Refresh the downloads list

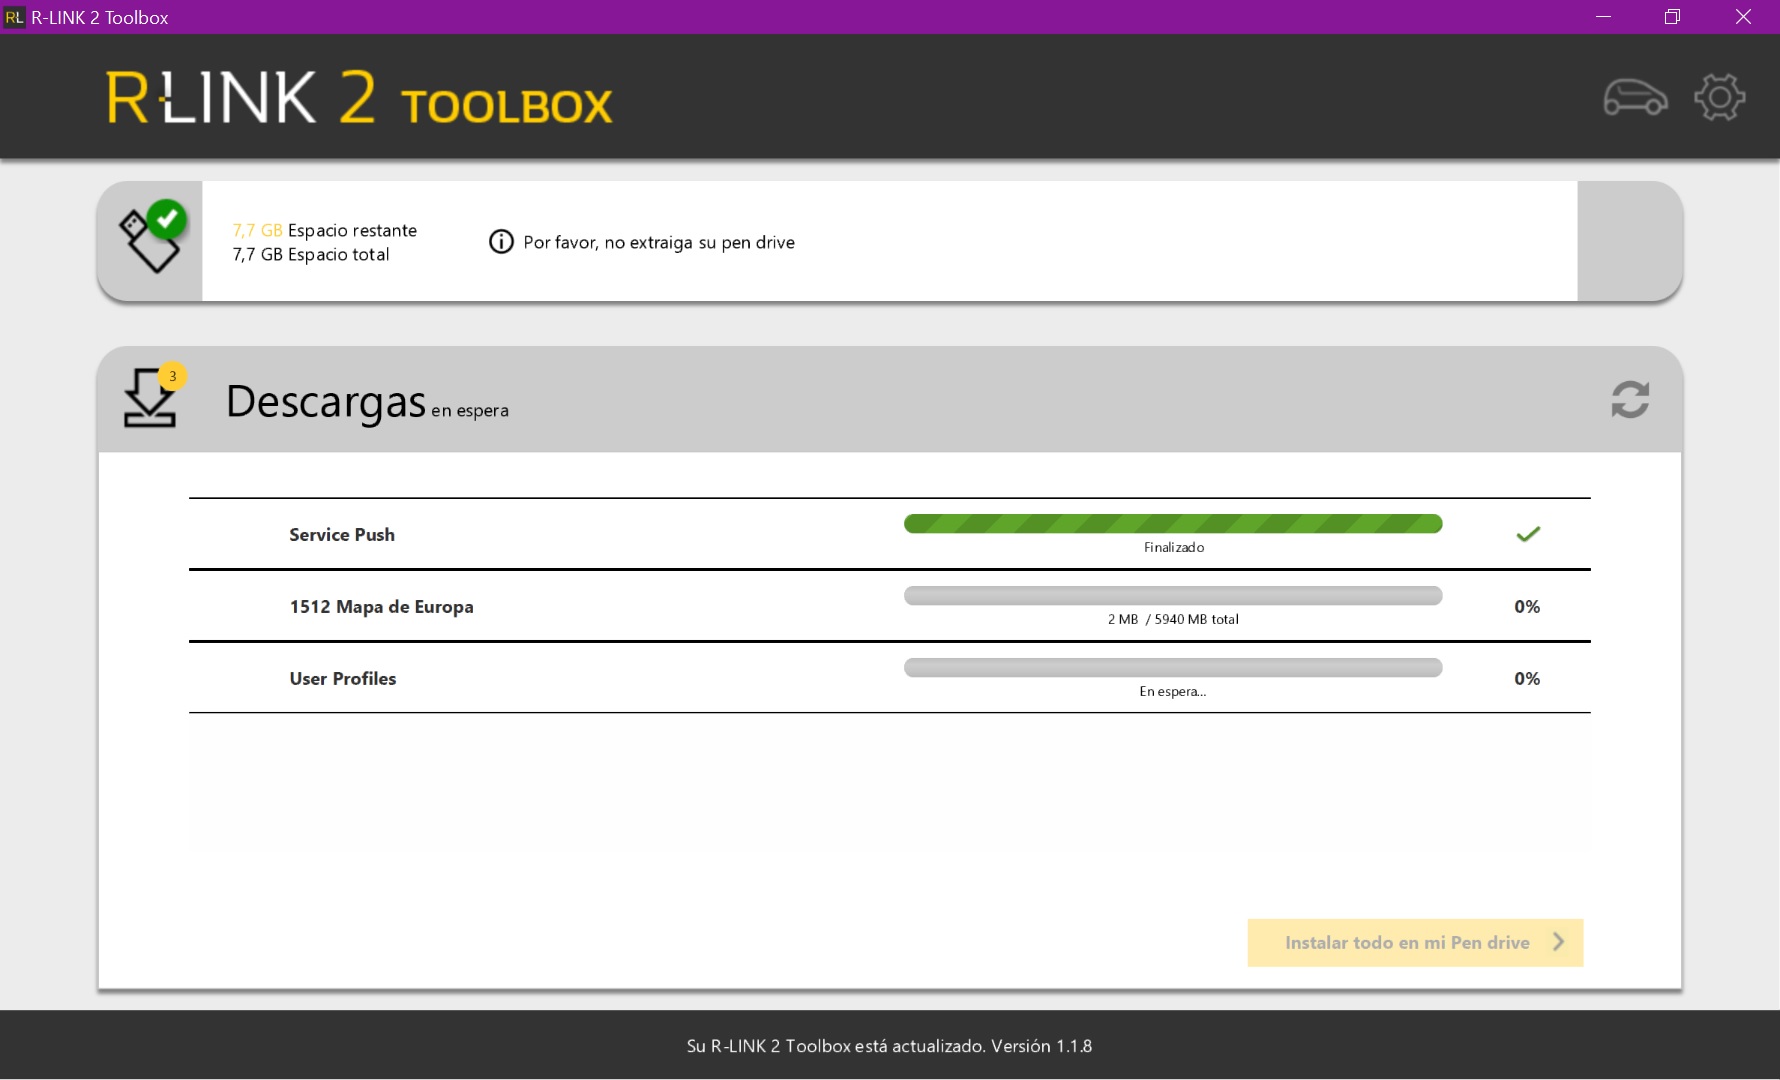(x=1629, y=399)
